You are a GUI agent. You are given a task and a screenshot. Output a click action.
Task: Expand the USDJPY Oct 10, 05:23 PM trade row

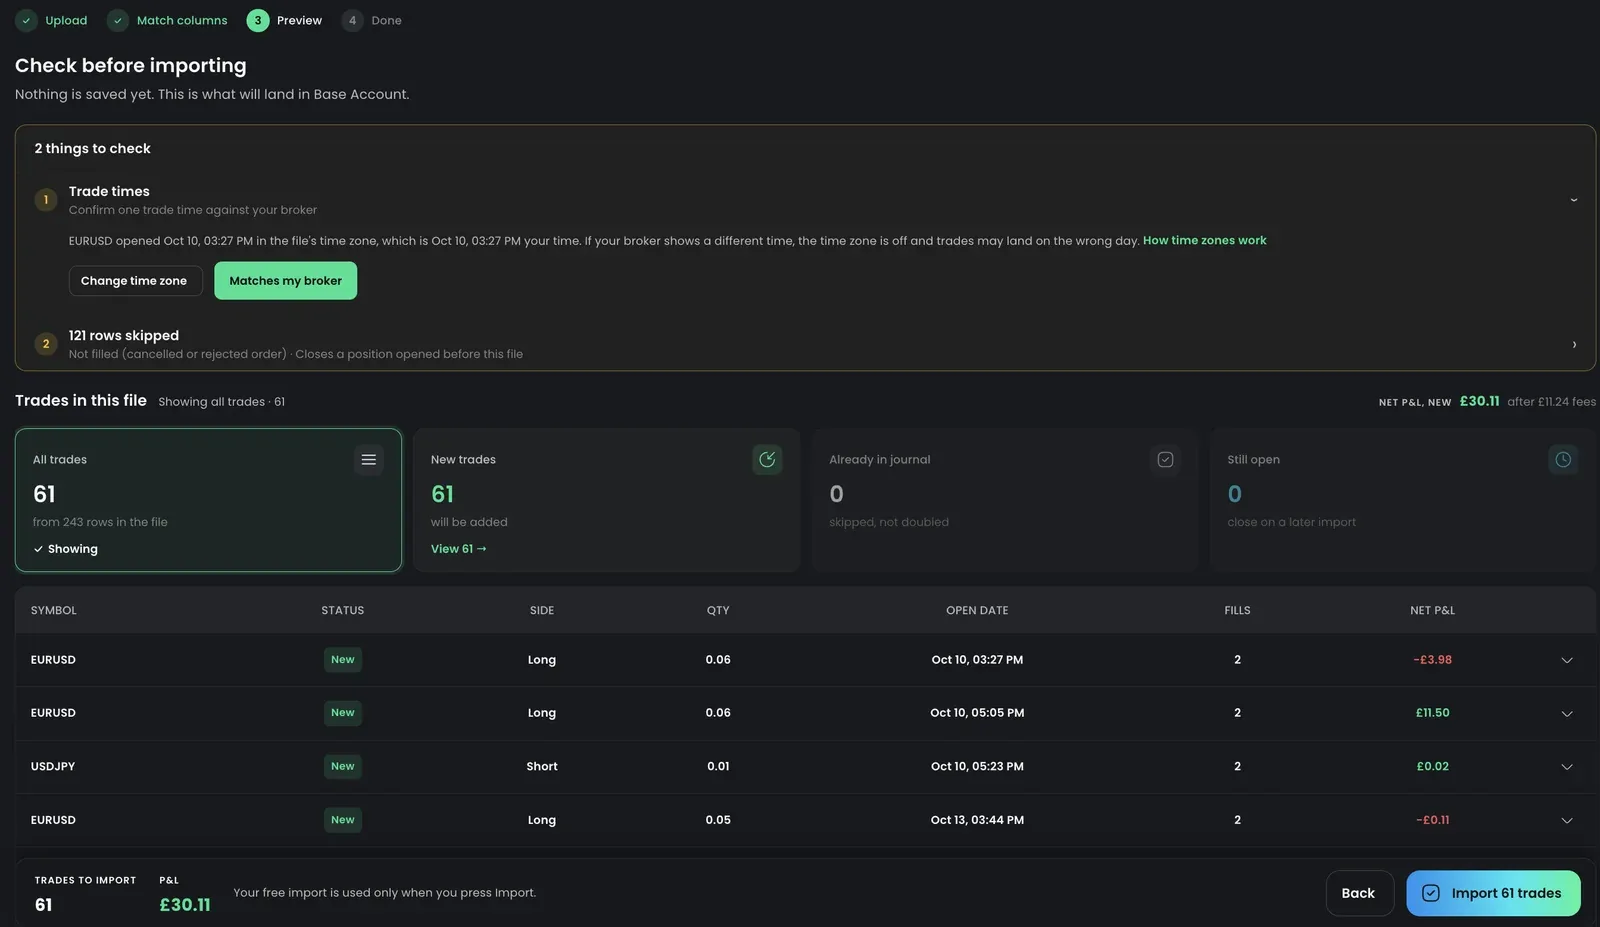tap(1567, 767)
